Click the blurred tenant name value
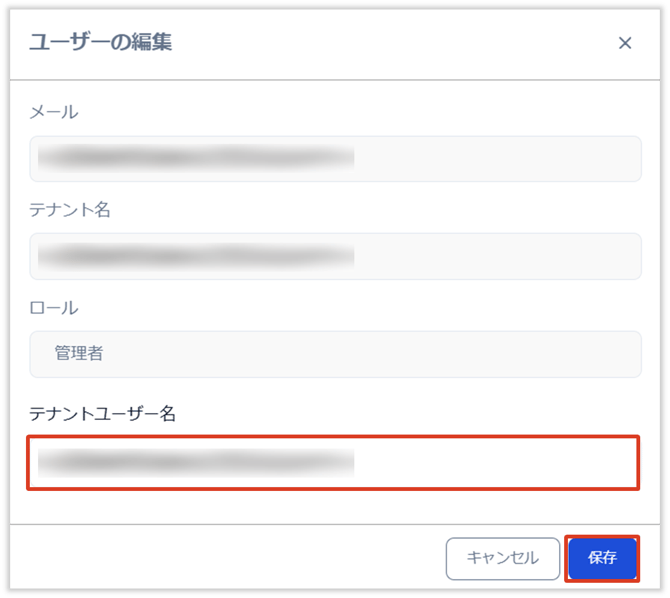The height and width of the screenshot is (598, 670). pyautogui.click(x=196, y=256)
